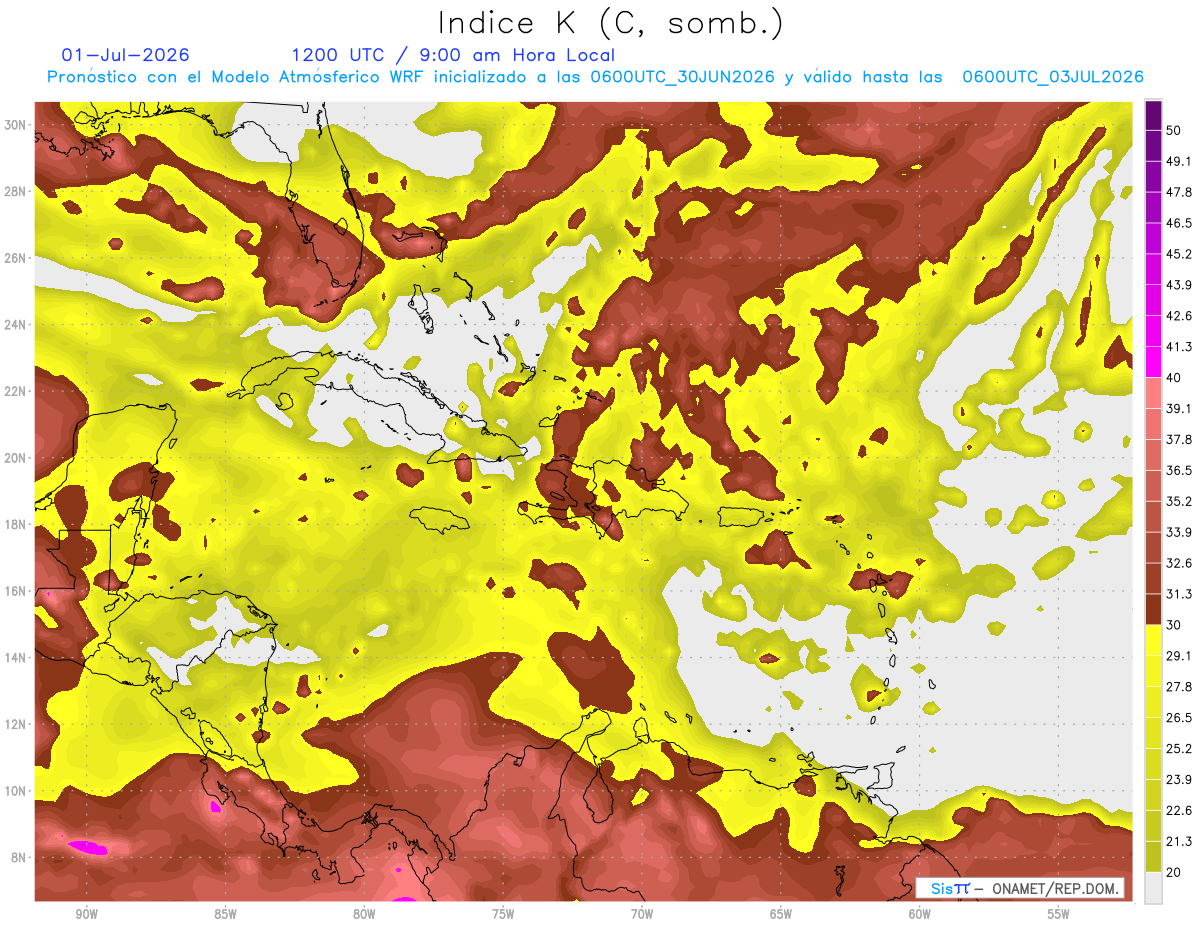Screen dimensions: 1200x927
Task: Click the '12N' latitude label
Action: point(16,724)
